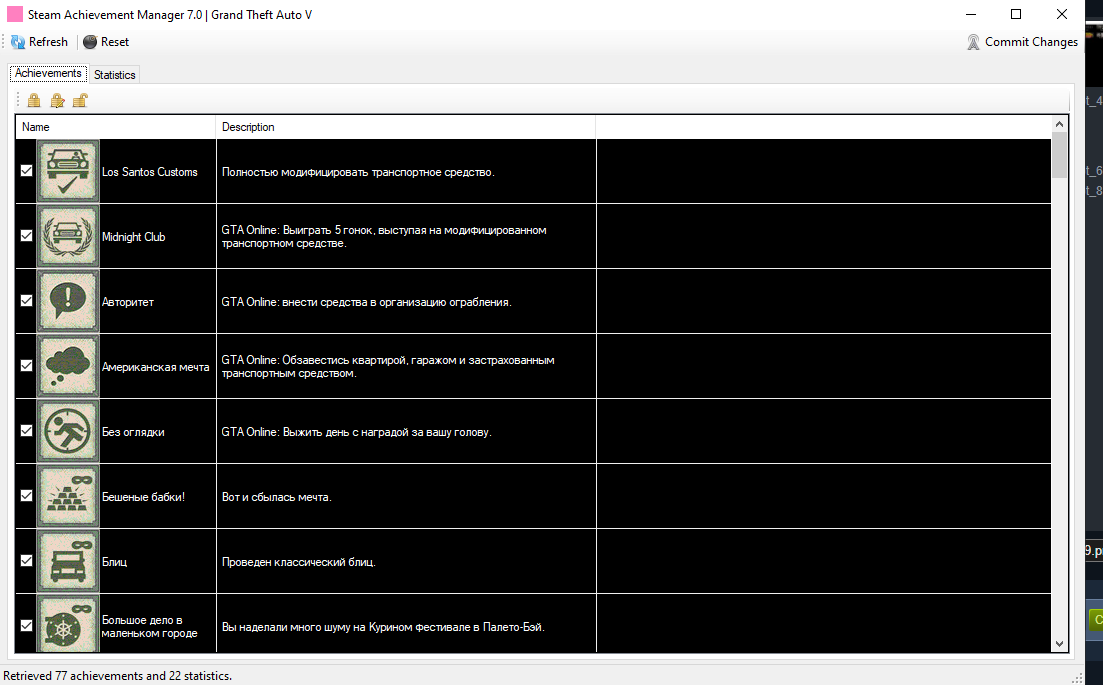Select the Midnight Club name text
1103x685 pixels.
(x=134, y=237)
